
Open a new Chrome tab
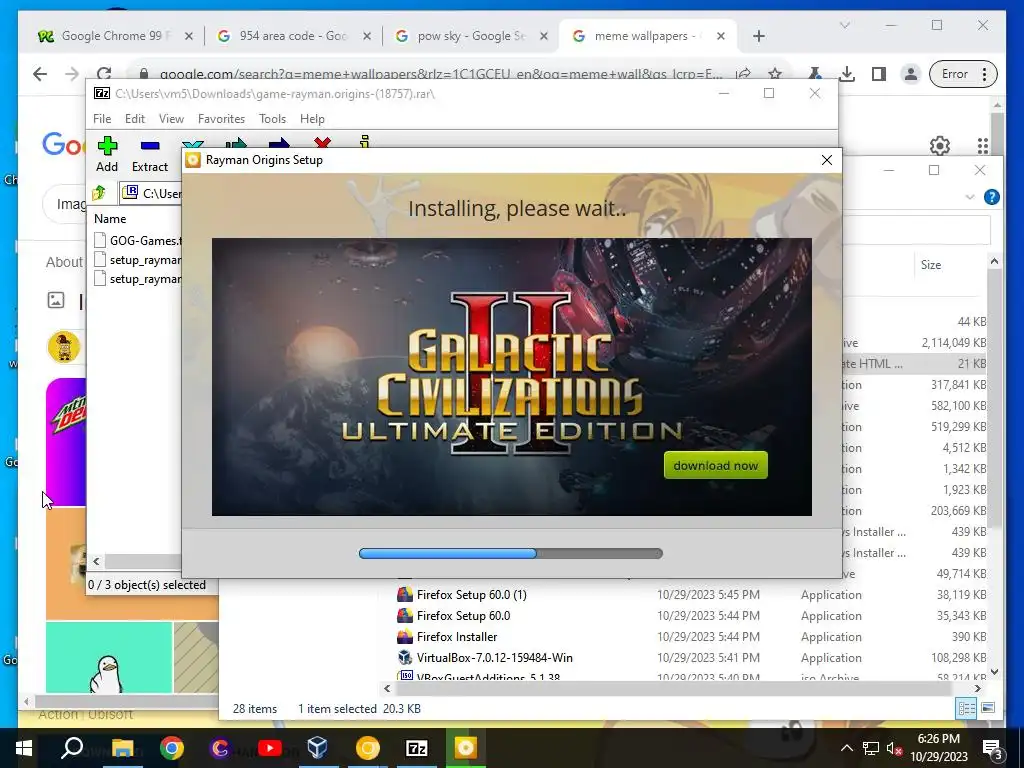(758, 37)
